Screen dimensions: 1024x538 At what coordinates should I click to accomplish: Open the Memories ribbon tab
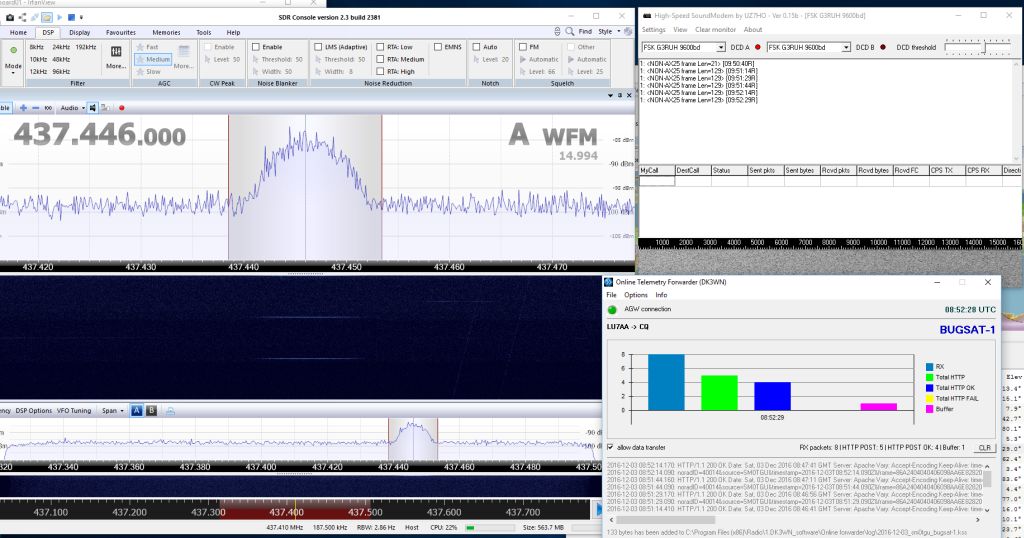coord(167,32)
